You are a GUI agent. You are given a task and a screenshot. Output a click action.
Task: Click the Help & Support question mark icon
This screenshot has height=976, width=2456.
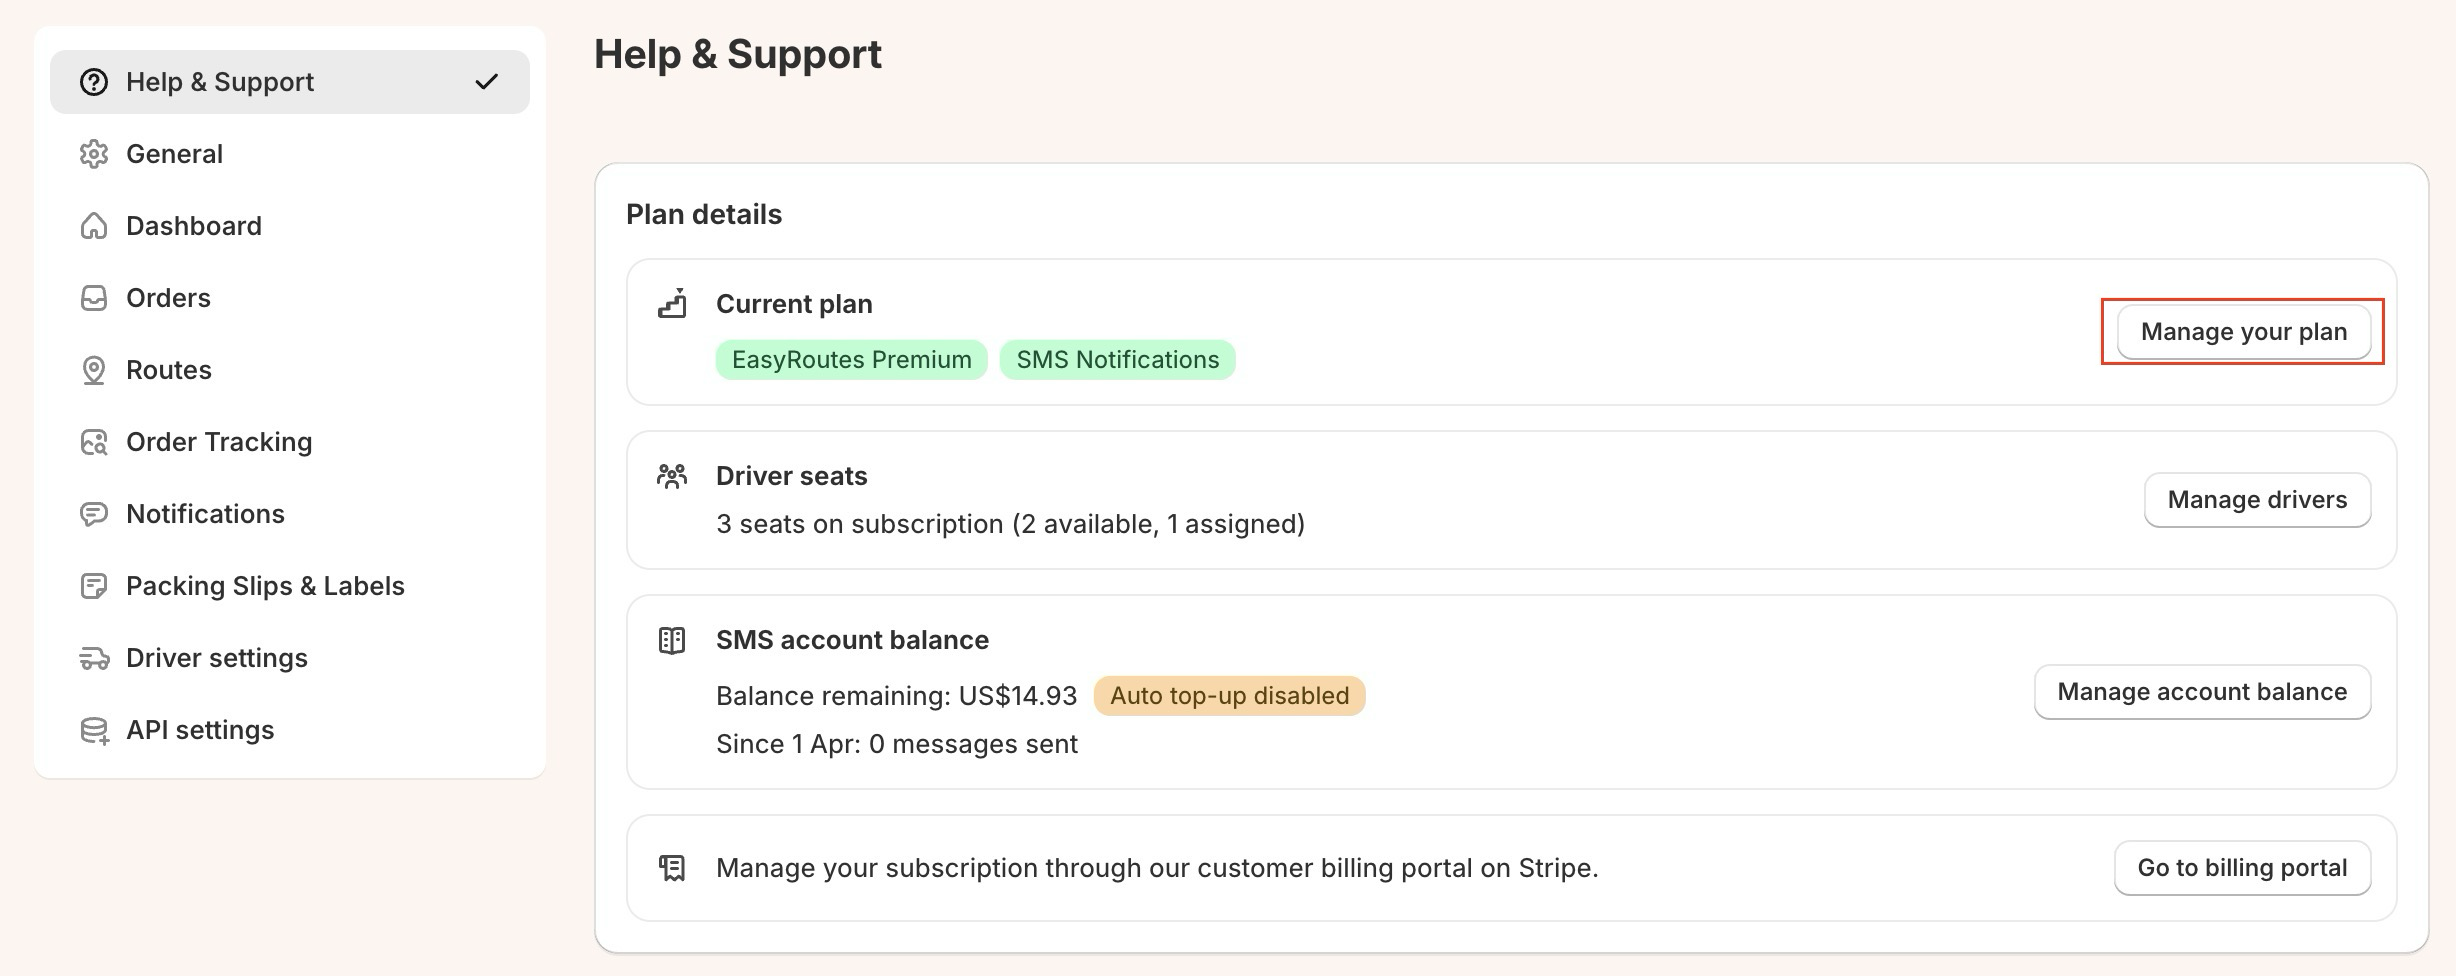pos(94,82)
